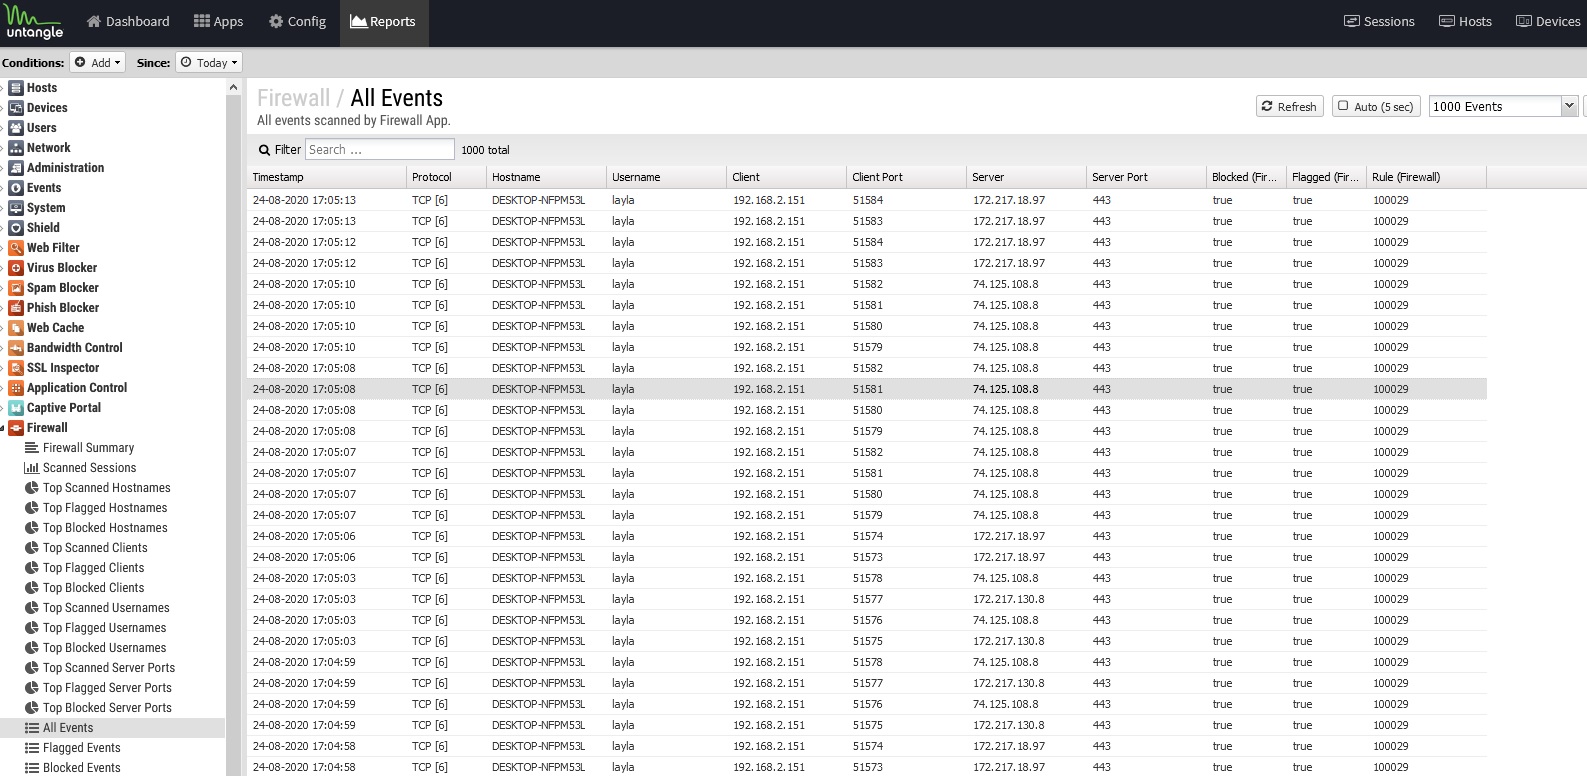Select the Network category icon
The image size is (1587, 776).
point(16,148)
